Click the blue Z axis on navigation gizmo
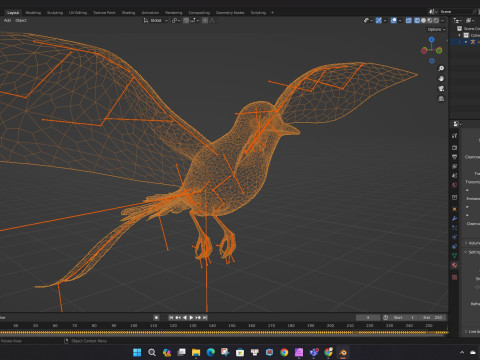This screenshot has height=360, width=480. [x=432, y=39]
